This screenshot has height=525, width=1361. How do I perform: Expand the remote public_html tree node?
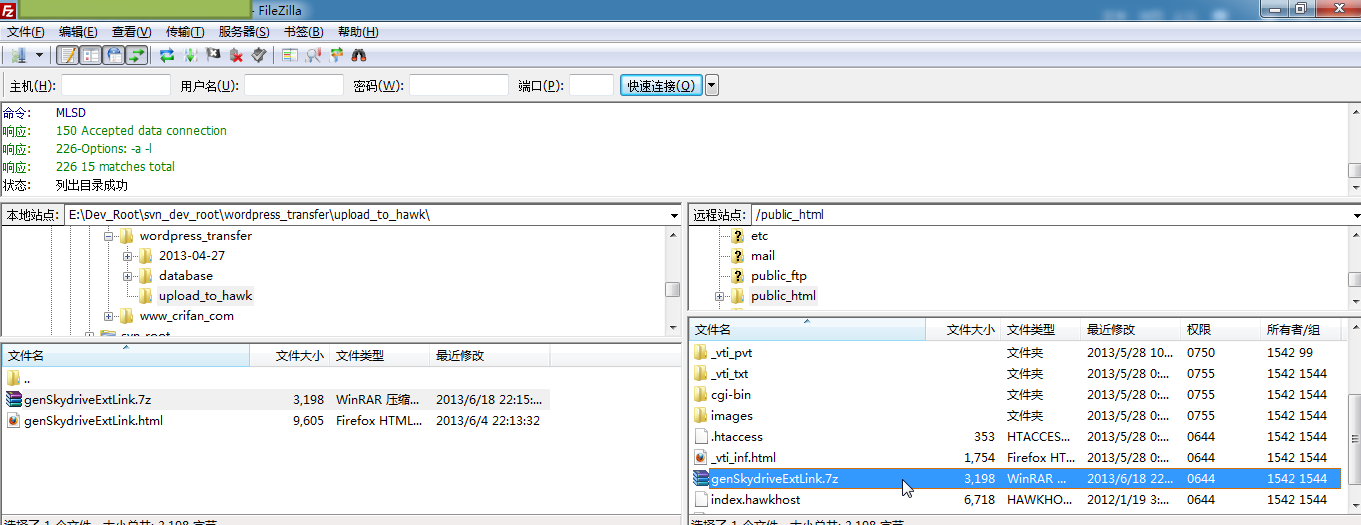point(719,296)
